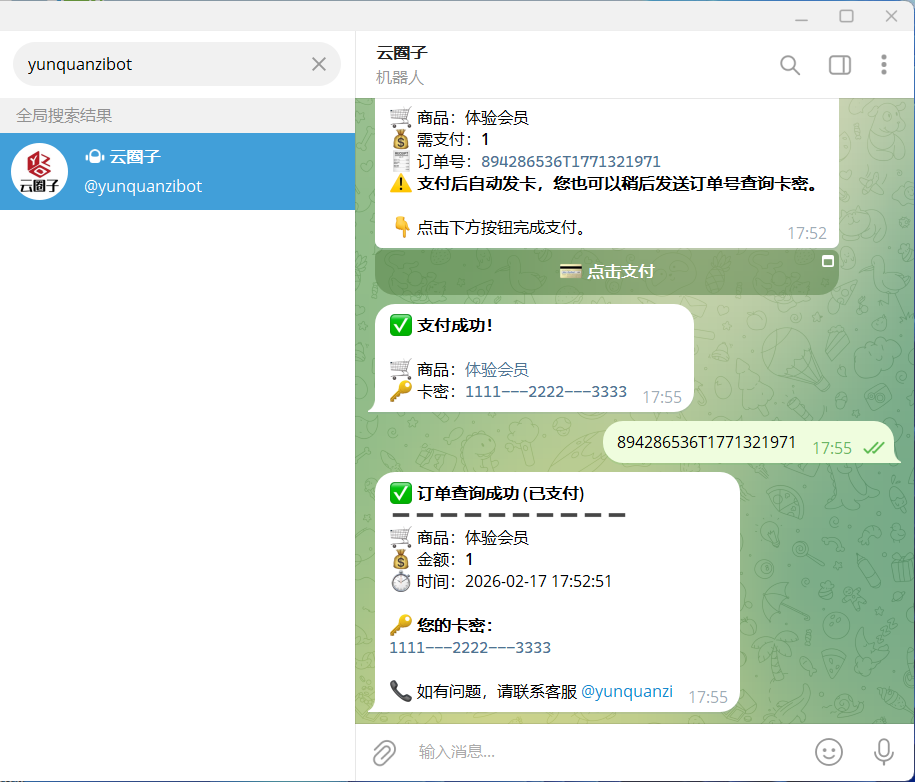Open the emoji picker beside the message box

pos(828,752)
